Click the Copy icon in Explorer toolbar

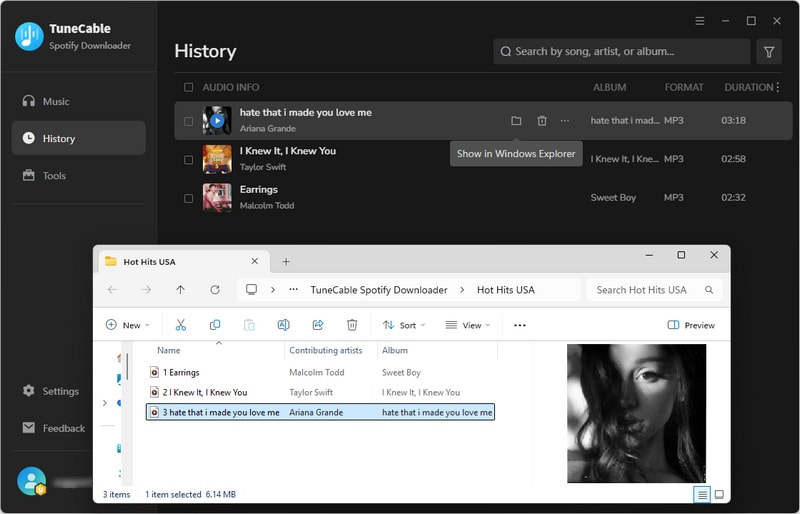[215, 325]
